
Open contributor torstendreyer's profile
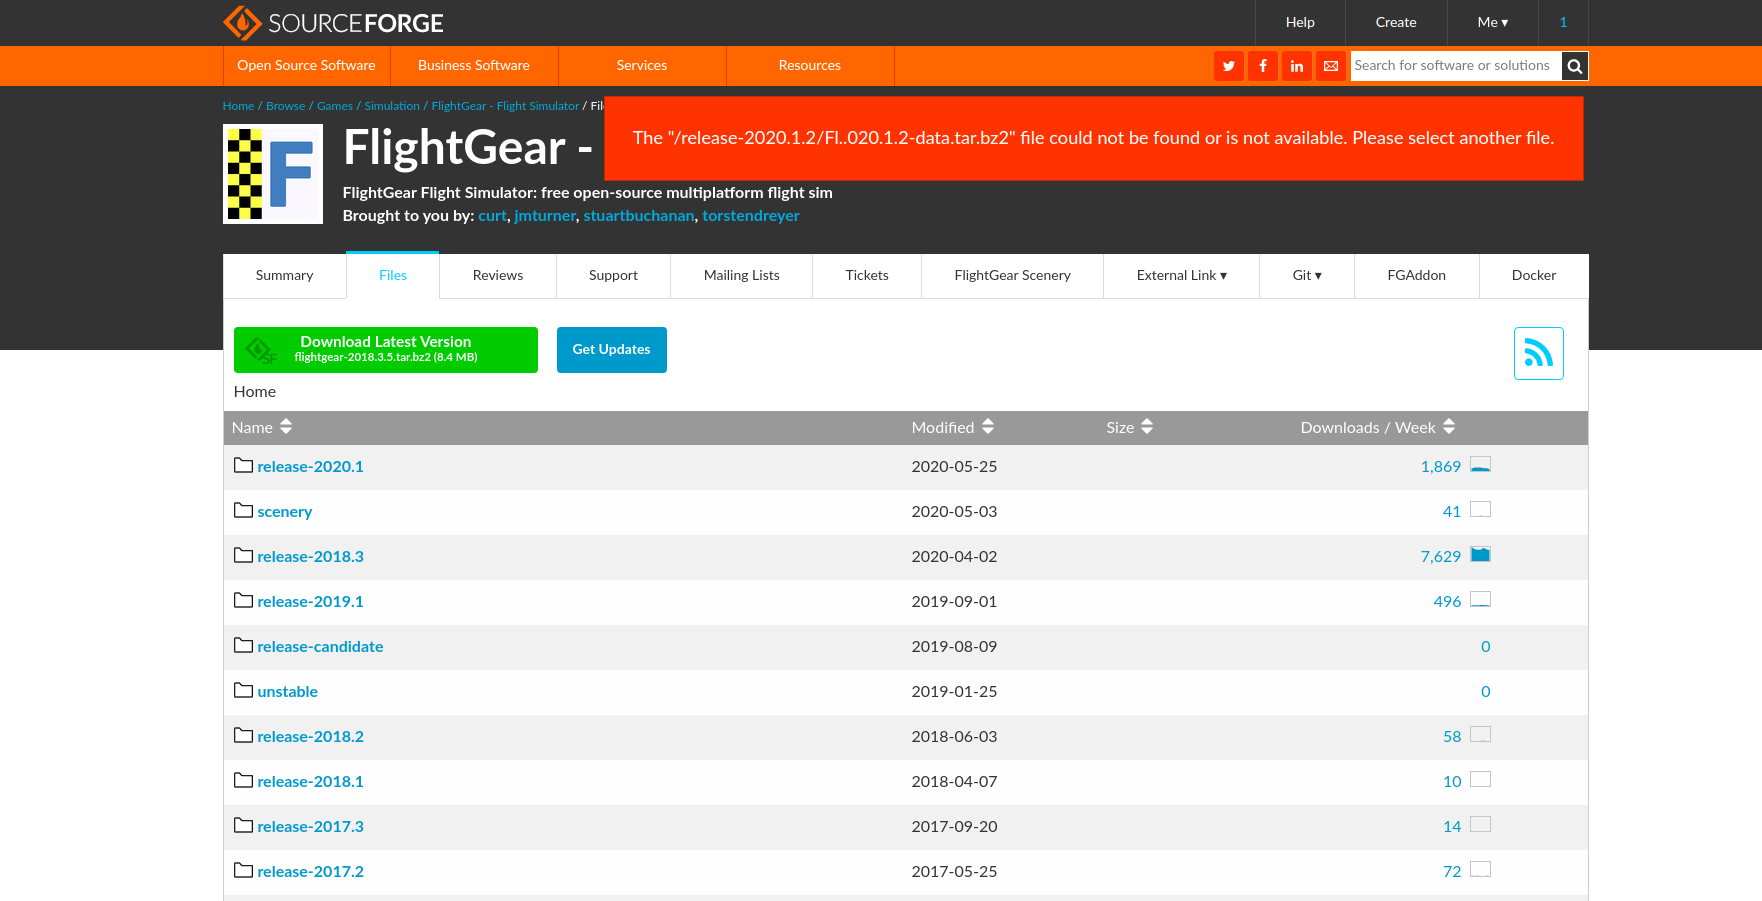(x=751, y=216)
